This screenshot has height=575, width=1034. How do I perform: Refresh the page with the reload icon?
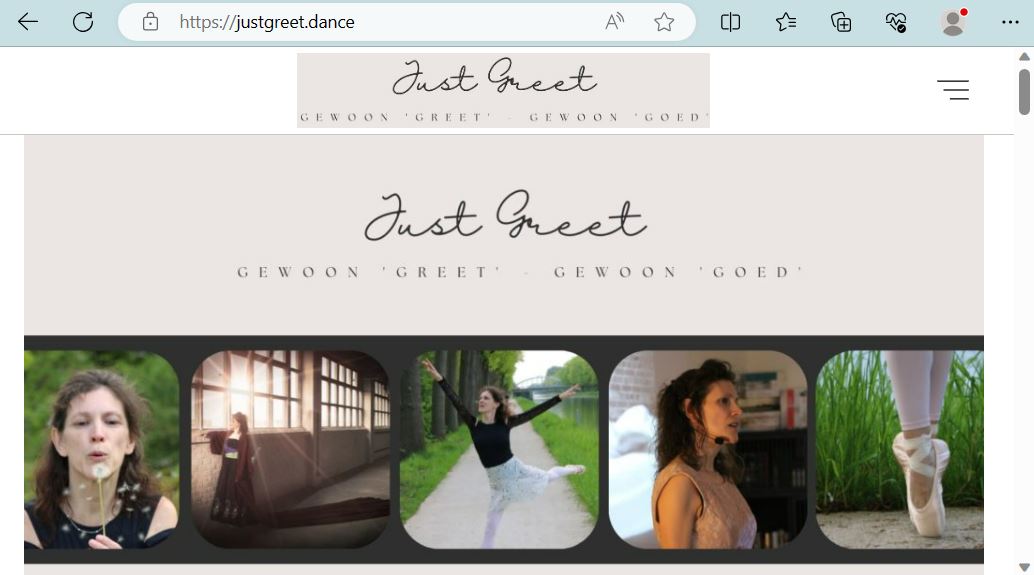click(83, 22)
